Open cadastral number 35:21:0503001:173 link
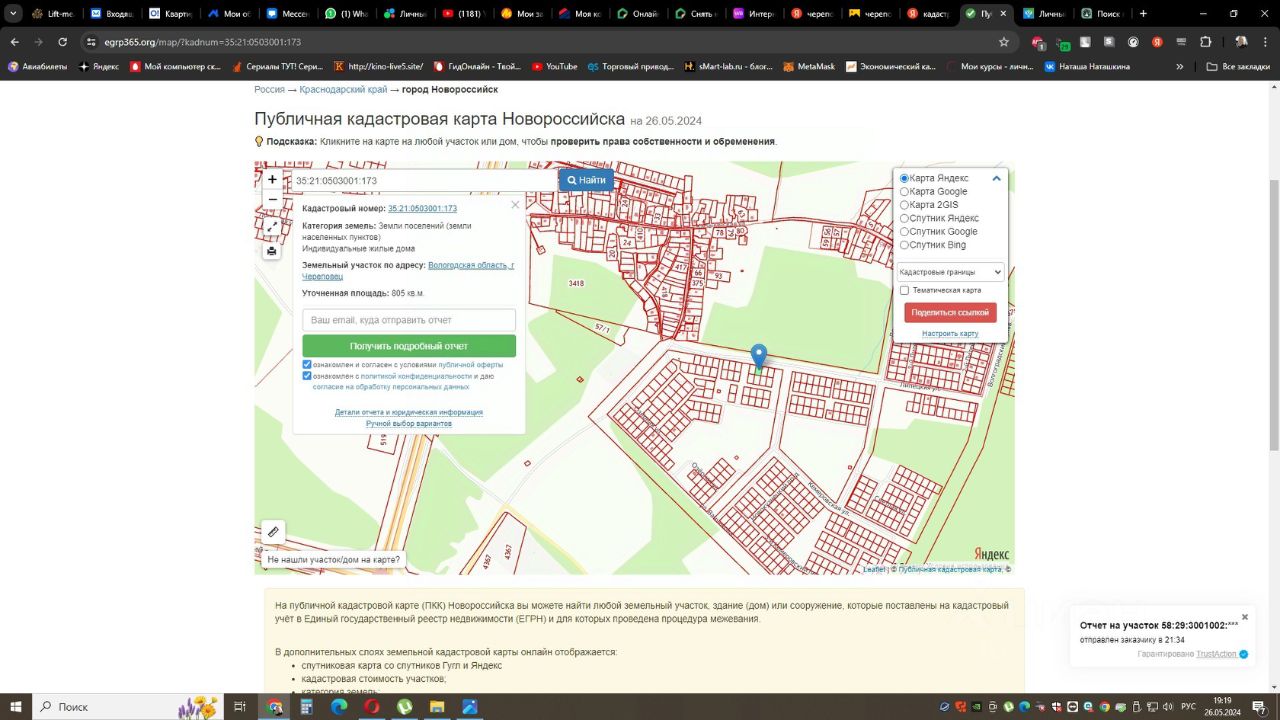This screenshot has height=720, width=1280. [x=422, y=208]
